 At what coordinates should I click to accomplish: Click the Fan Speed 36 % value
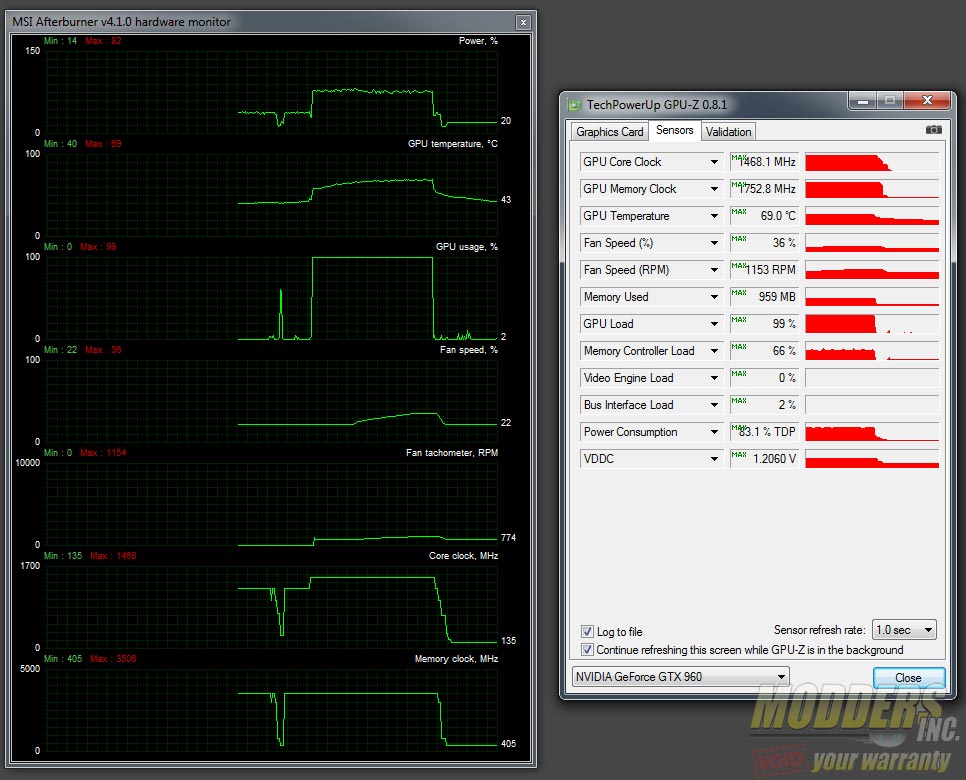click(x=765, y=243)
